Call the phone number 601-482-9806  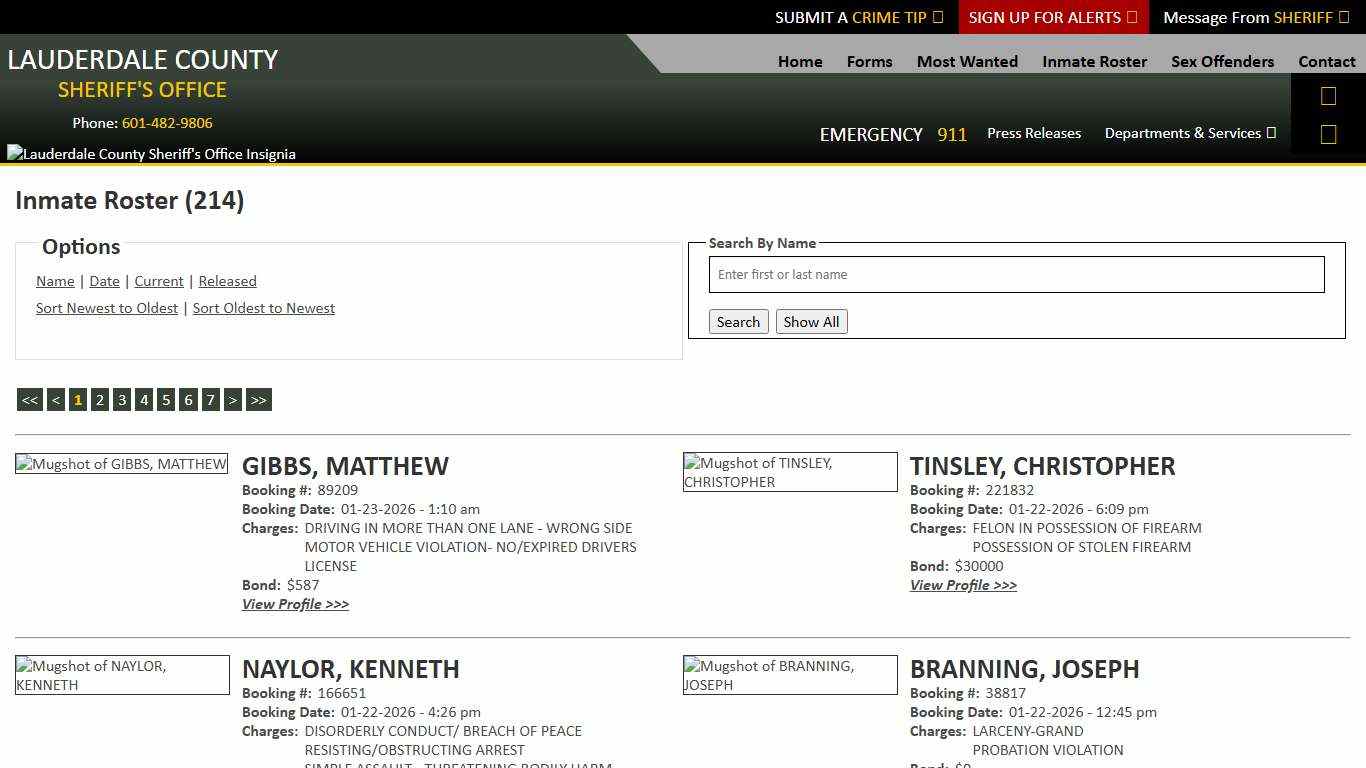[167, 123]
